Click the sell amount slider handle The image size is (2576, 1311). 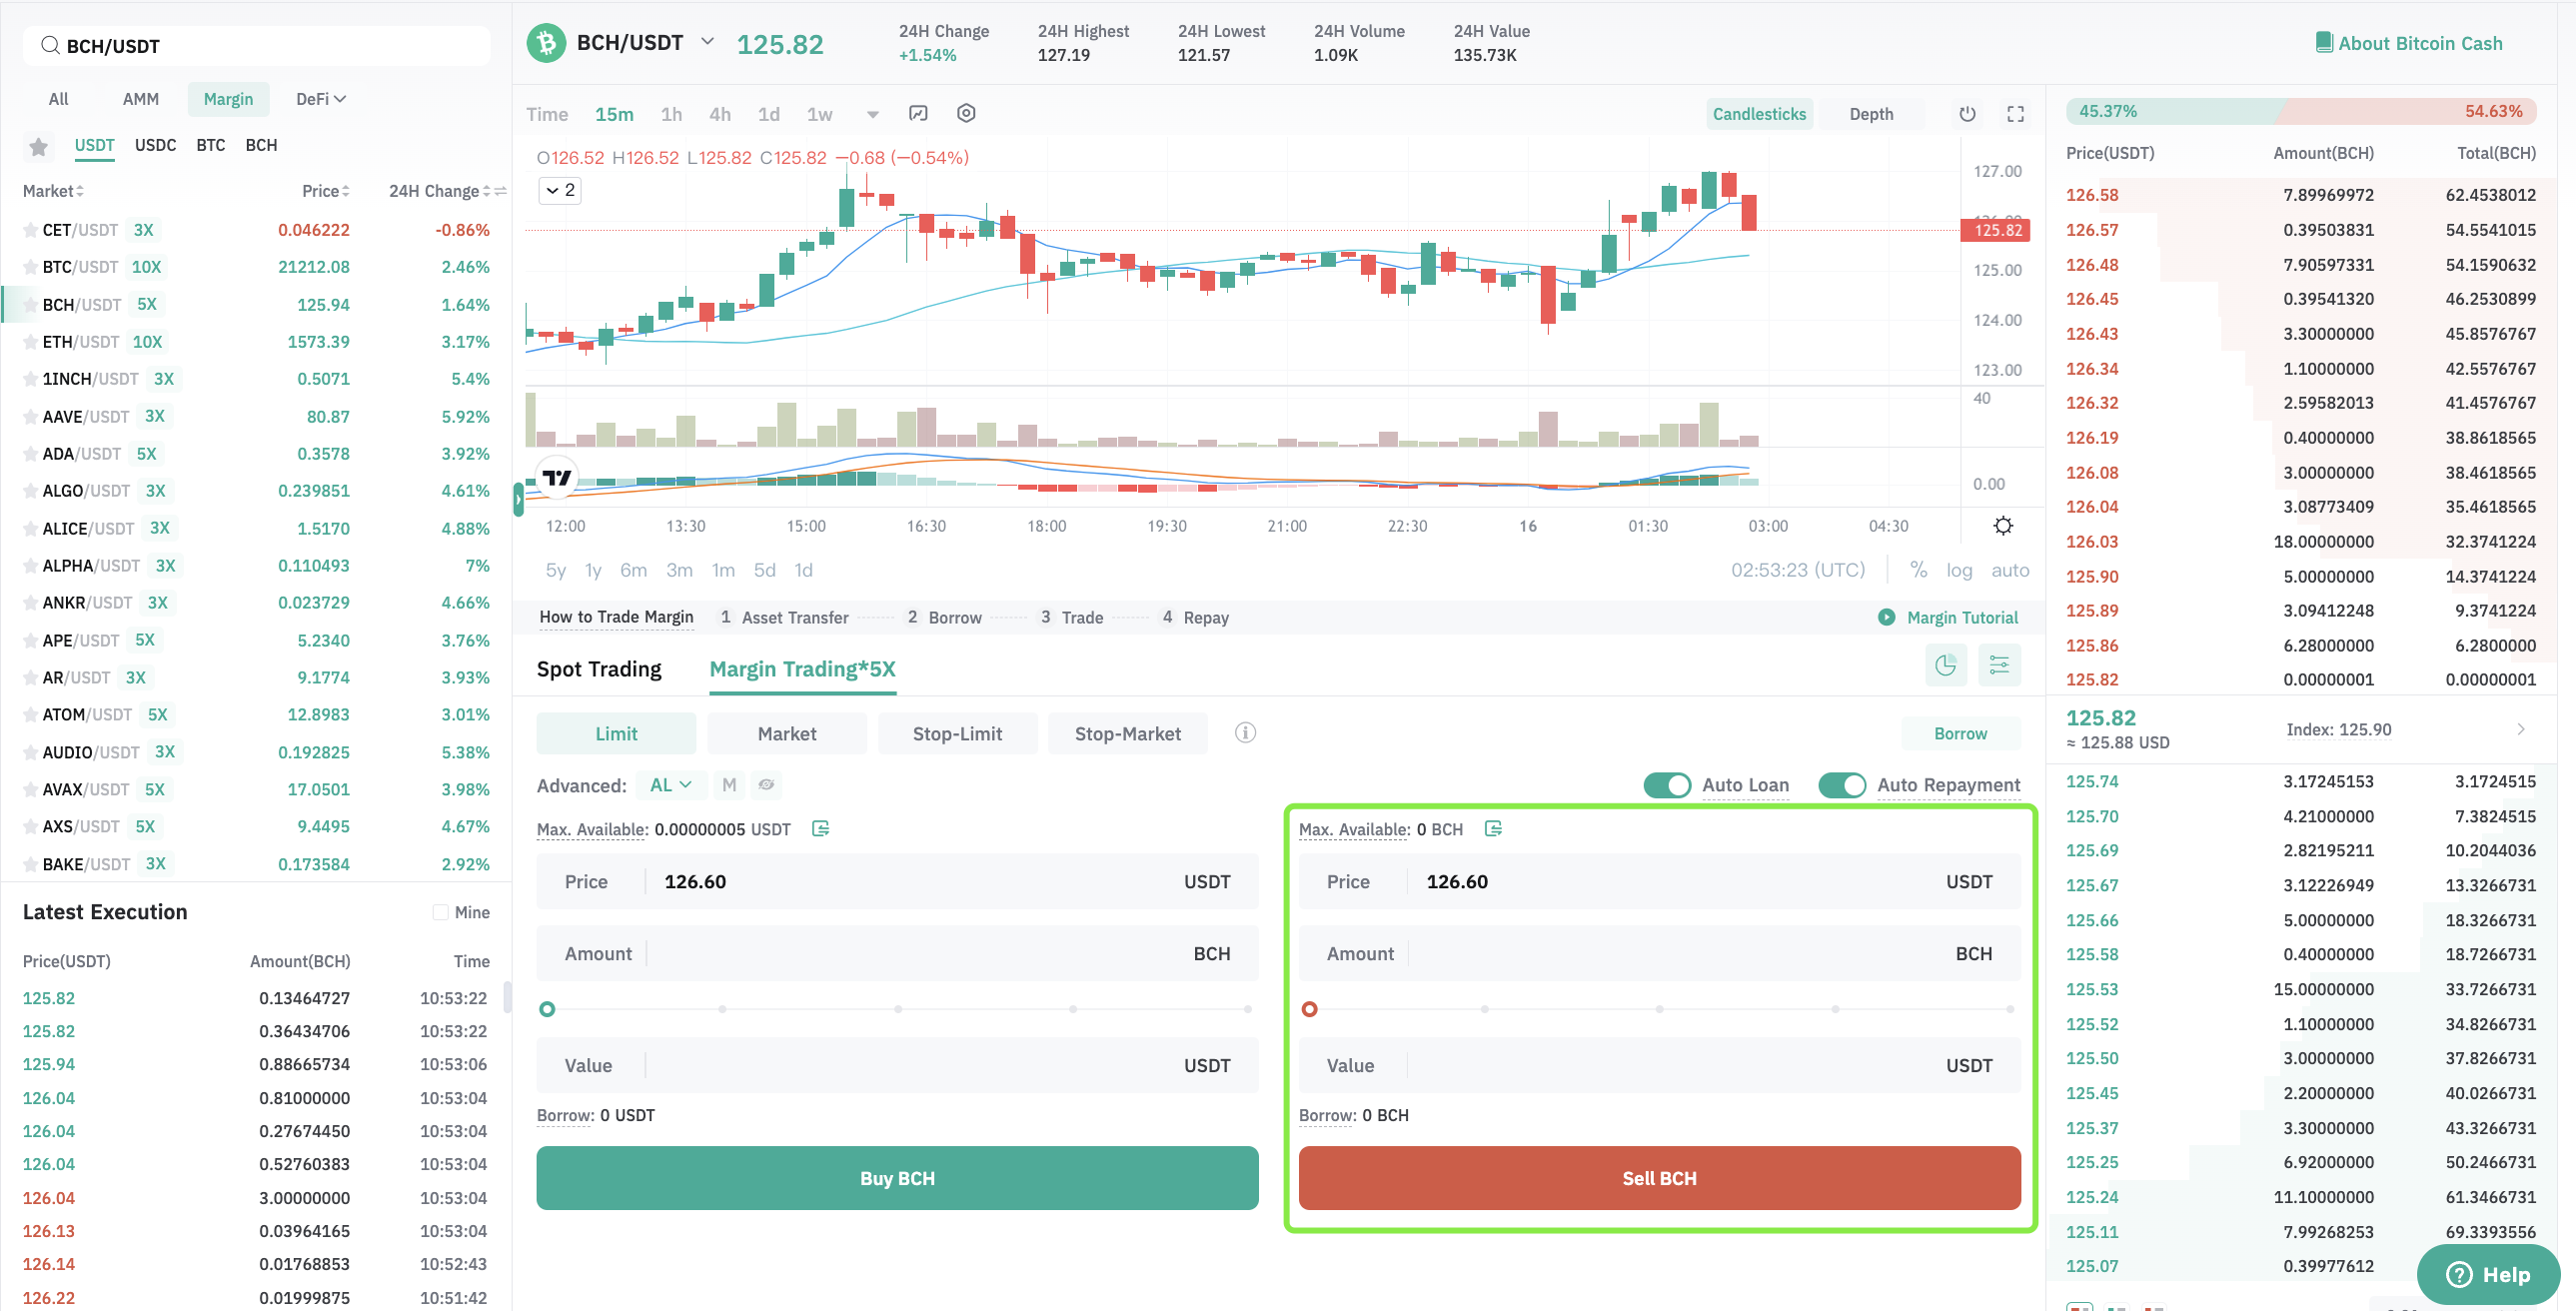(x=1309, y=1009)
